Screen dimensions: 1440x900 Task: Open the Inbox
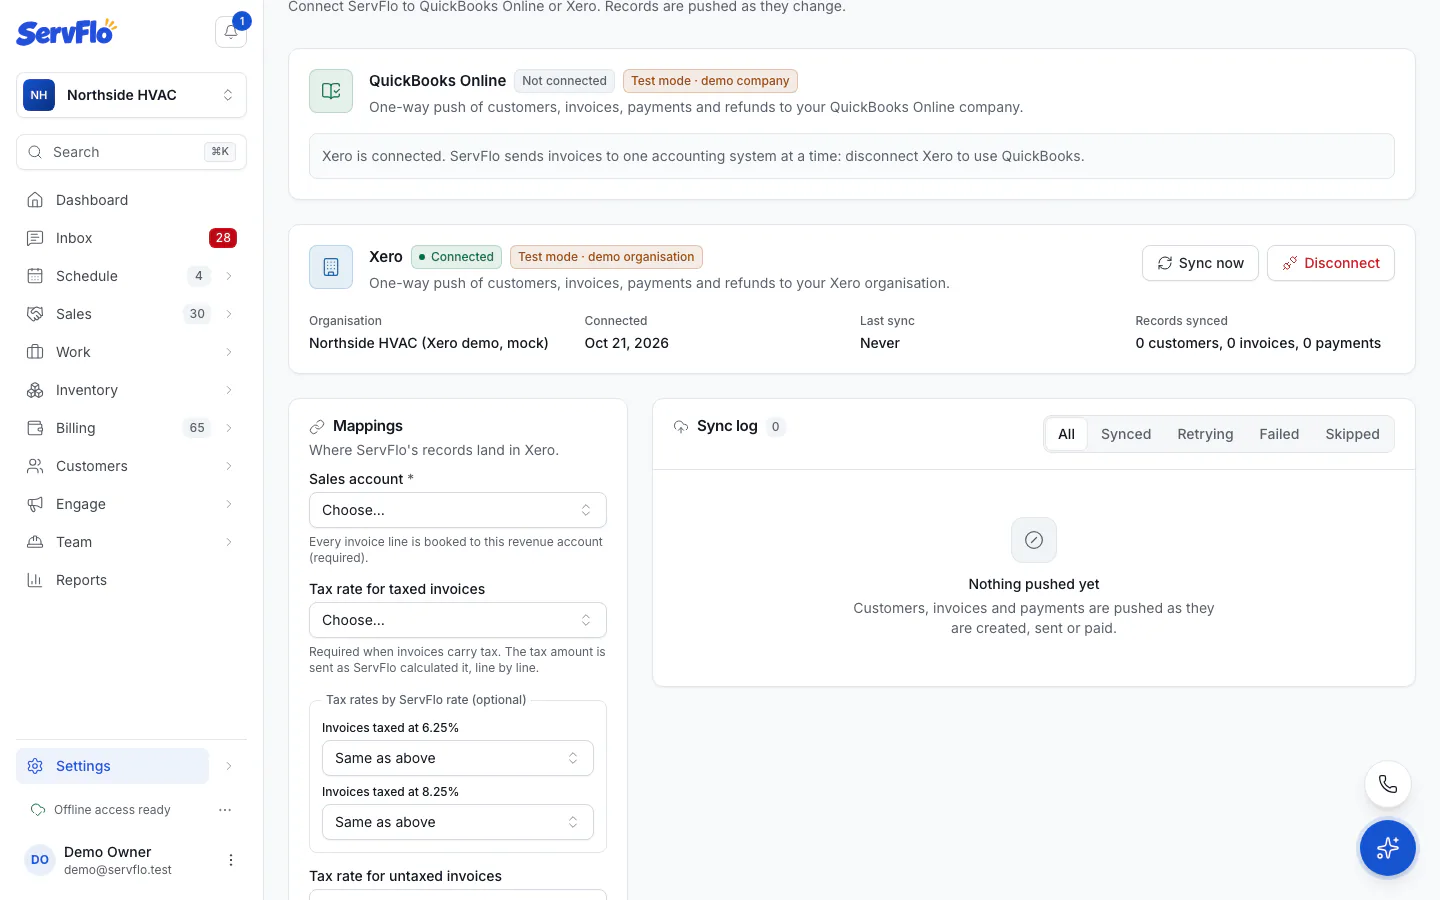[x=131, y=238]
